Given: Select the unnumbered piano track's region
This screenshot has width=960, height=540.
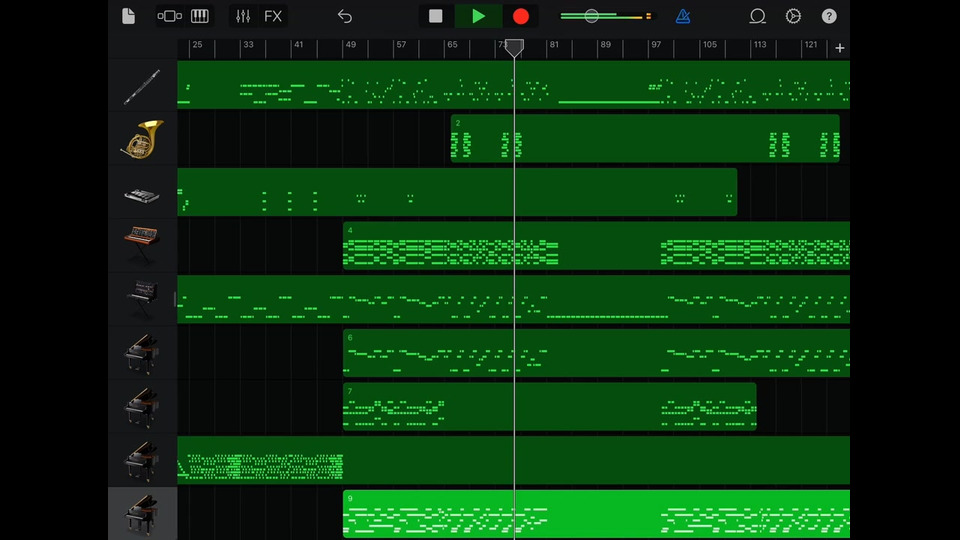Looking at the screenshot, I should point(514,460).
